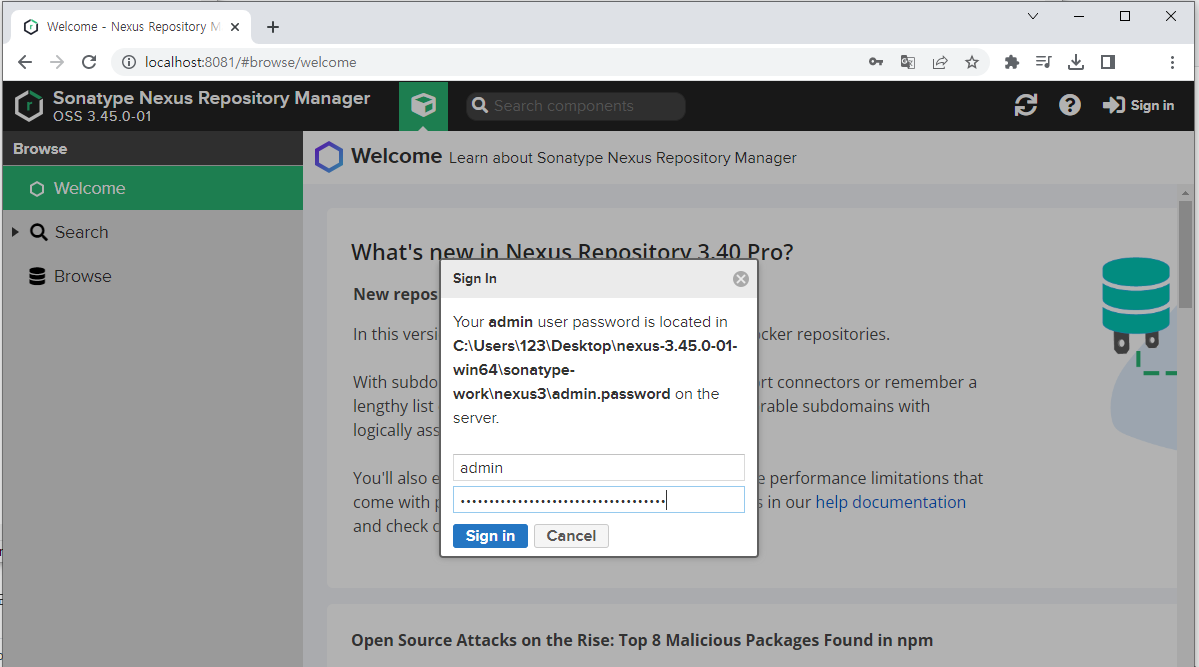Click the address bar URL localhost:8081
Viewport: 1199px width, 667px height.
(x=250, y=62)
